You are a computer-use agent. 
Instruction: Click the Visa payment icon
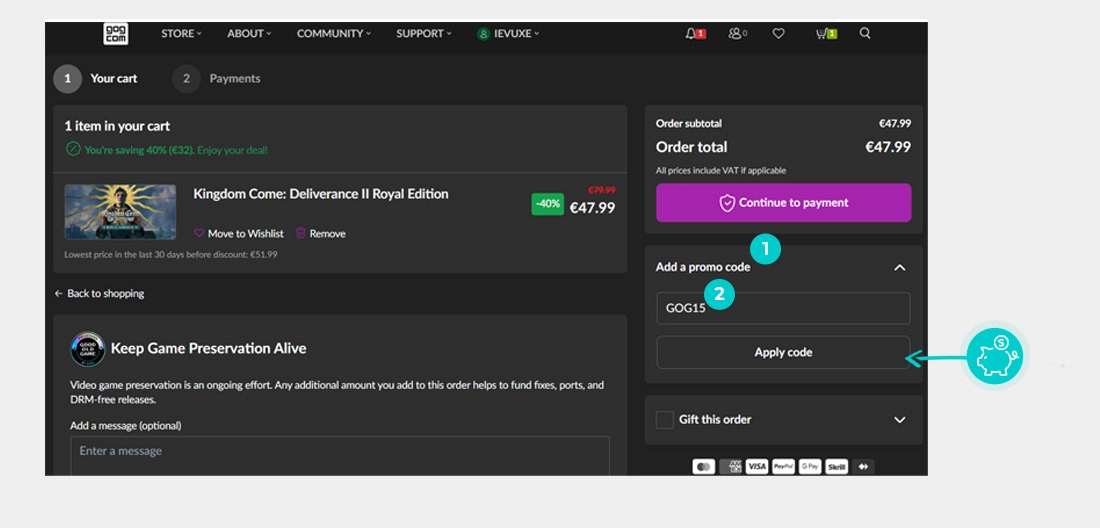point(756,466)
